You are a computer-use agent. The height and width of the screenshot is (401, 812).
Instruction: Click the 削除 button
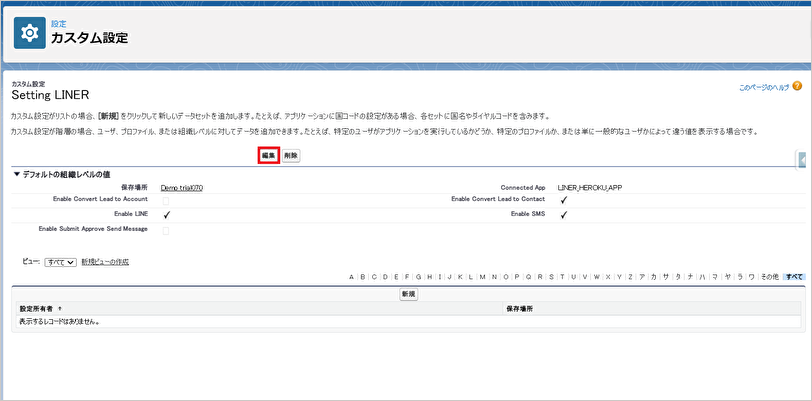pyautogui.click(x=291, y=156)
